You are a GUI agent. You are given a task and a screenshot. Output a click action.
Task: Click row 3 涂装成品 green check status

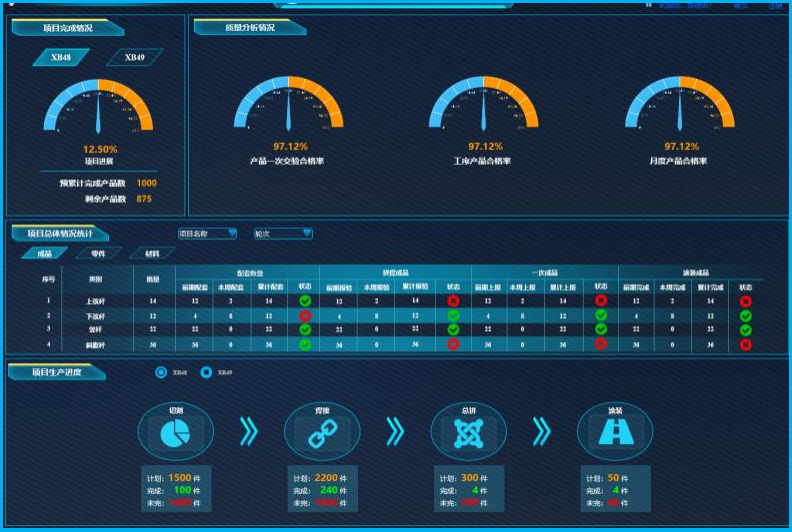(746, 330)
